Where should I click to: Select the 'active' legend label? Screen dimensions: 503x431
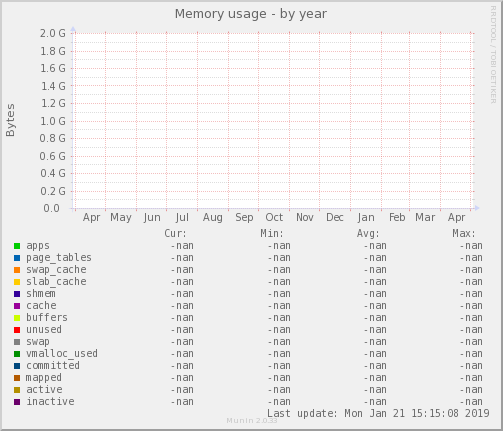[44, 390]
